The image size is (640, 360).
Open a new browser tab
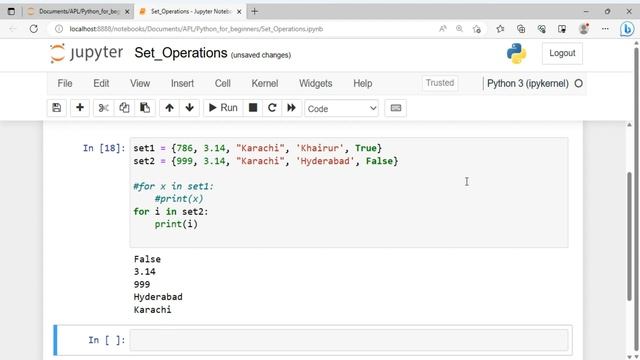point(255,11)
